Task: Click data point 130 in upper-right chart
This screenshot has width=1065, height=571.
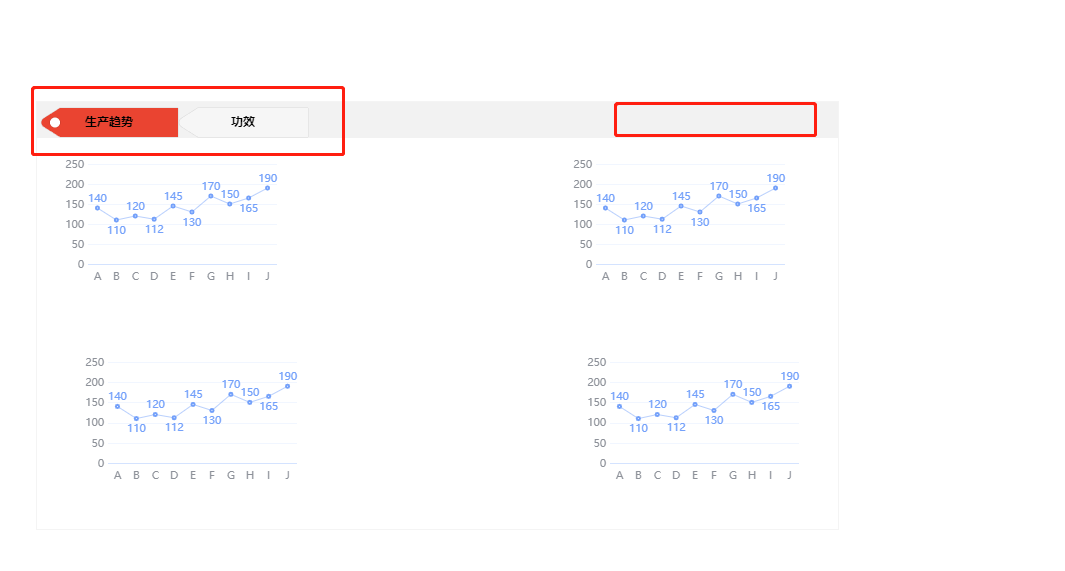Action: [700, 212]
